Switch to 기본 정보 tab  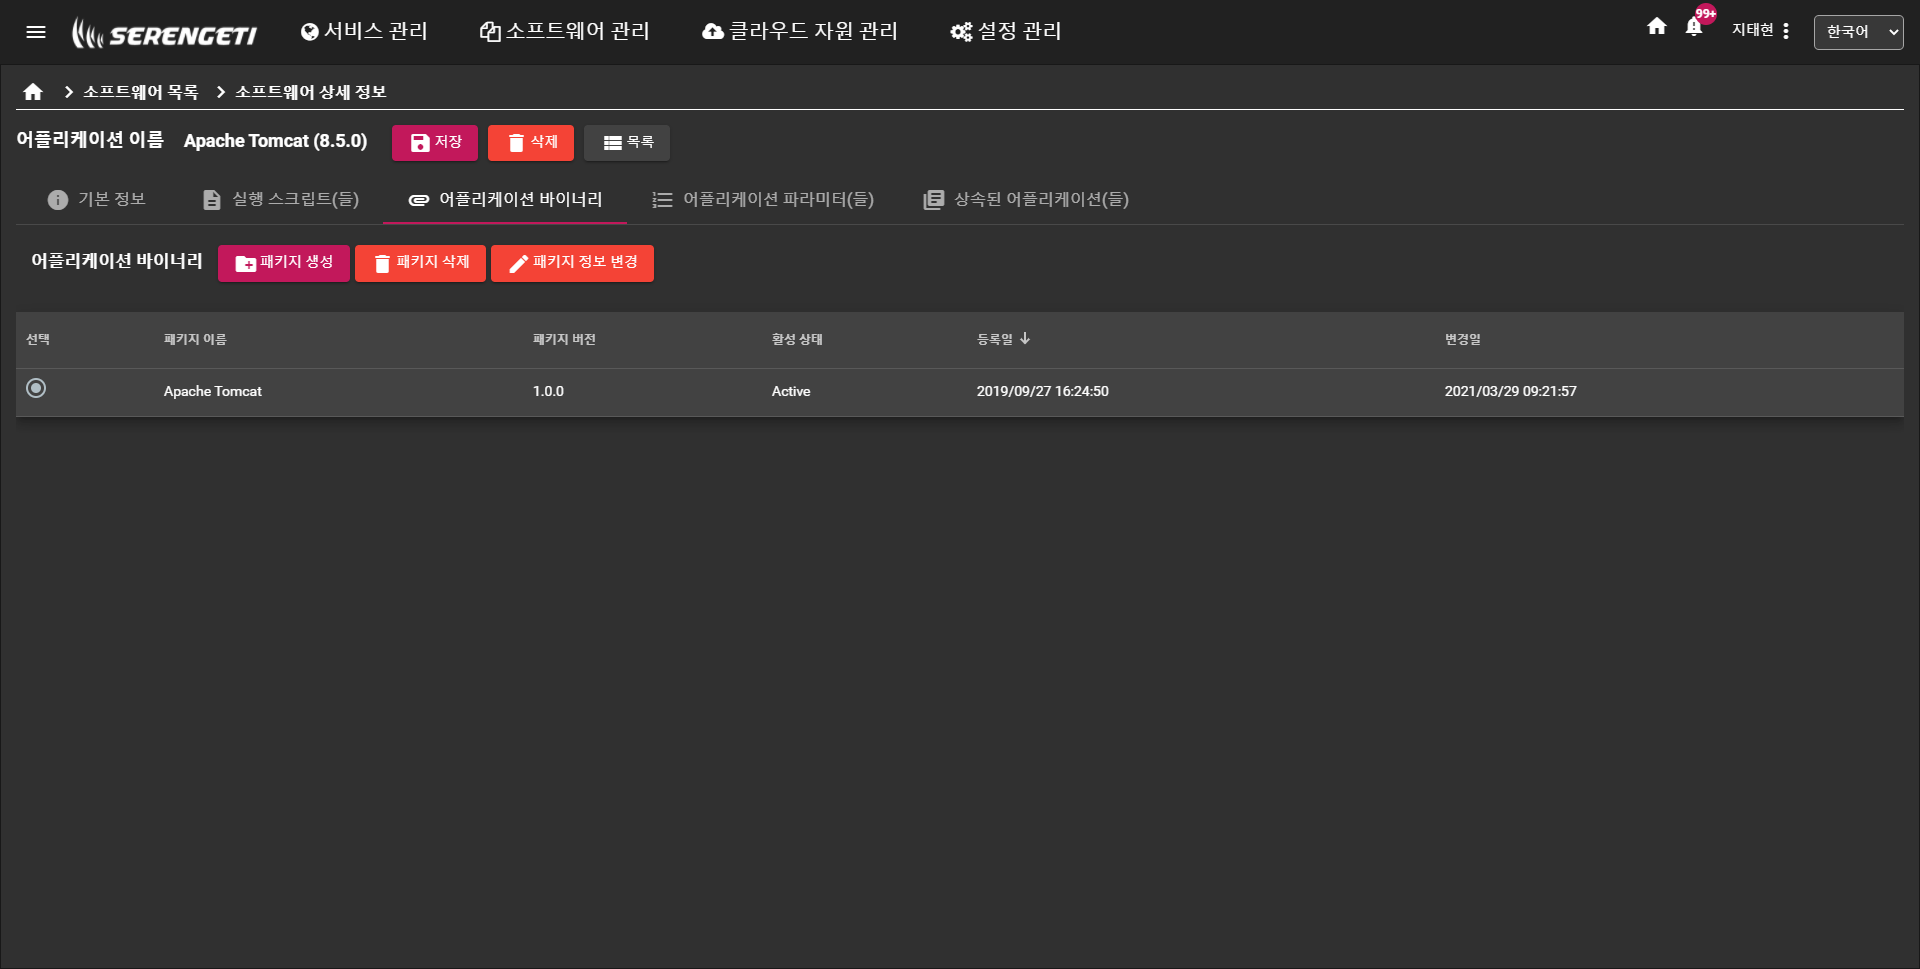pyautogui.click(x=96, y=200)
